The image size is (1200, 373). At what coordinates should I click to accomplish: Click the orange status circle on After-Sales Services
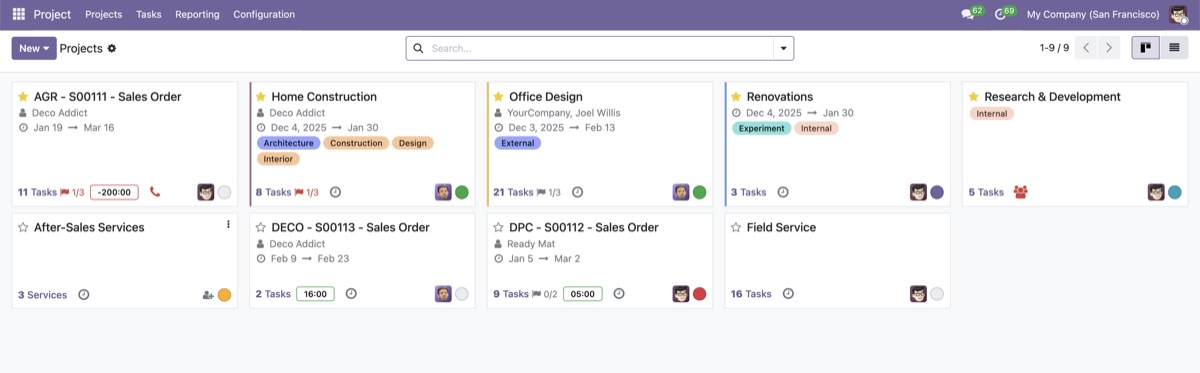pyautogui.click(x=224, y=295)
